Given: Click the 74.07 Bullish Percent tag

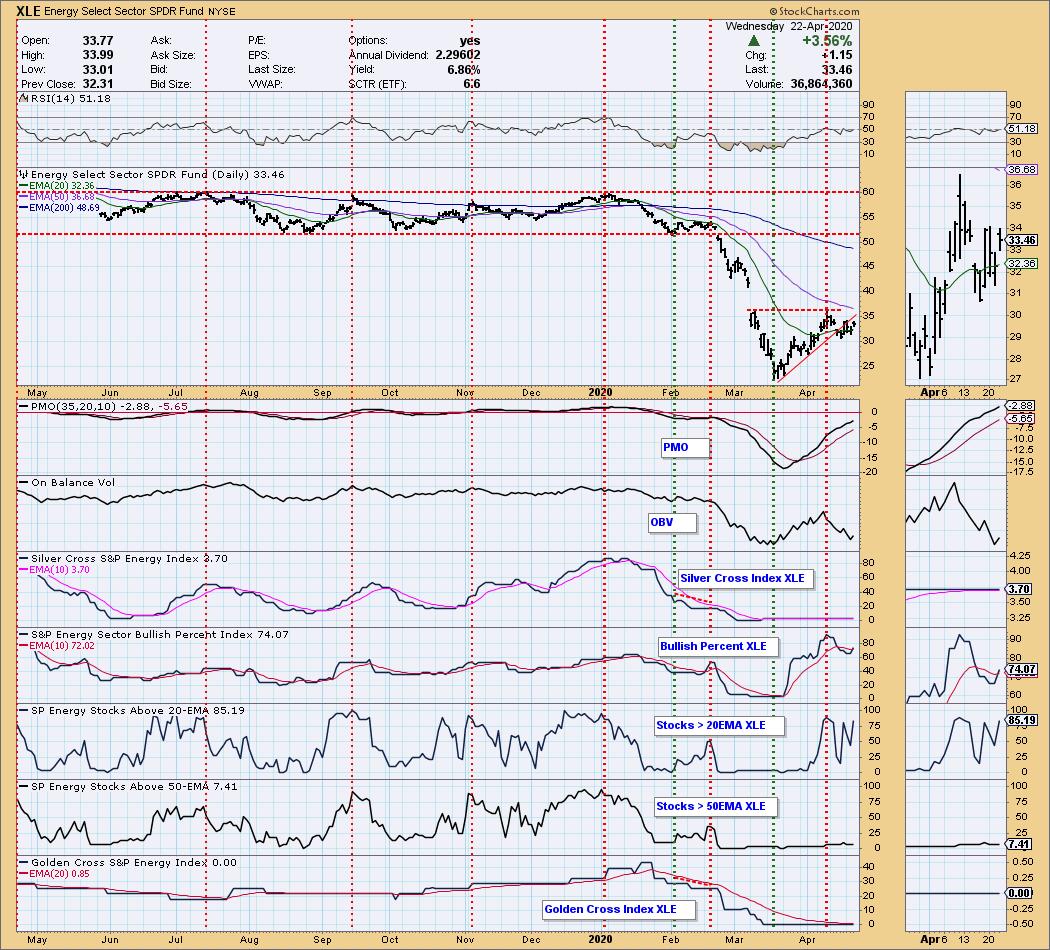Looking at the screenshot, I should [x=1021, y=669].
